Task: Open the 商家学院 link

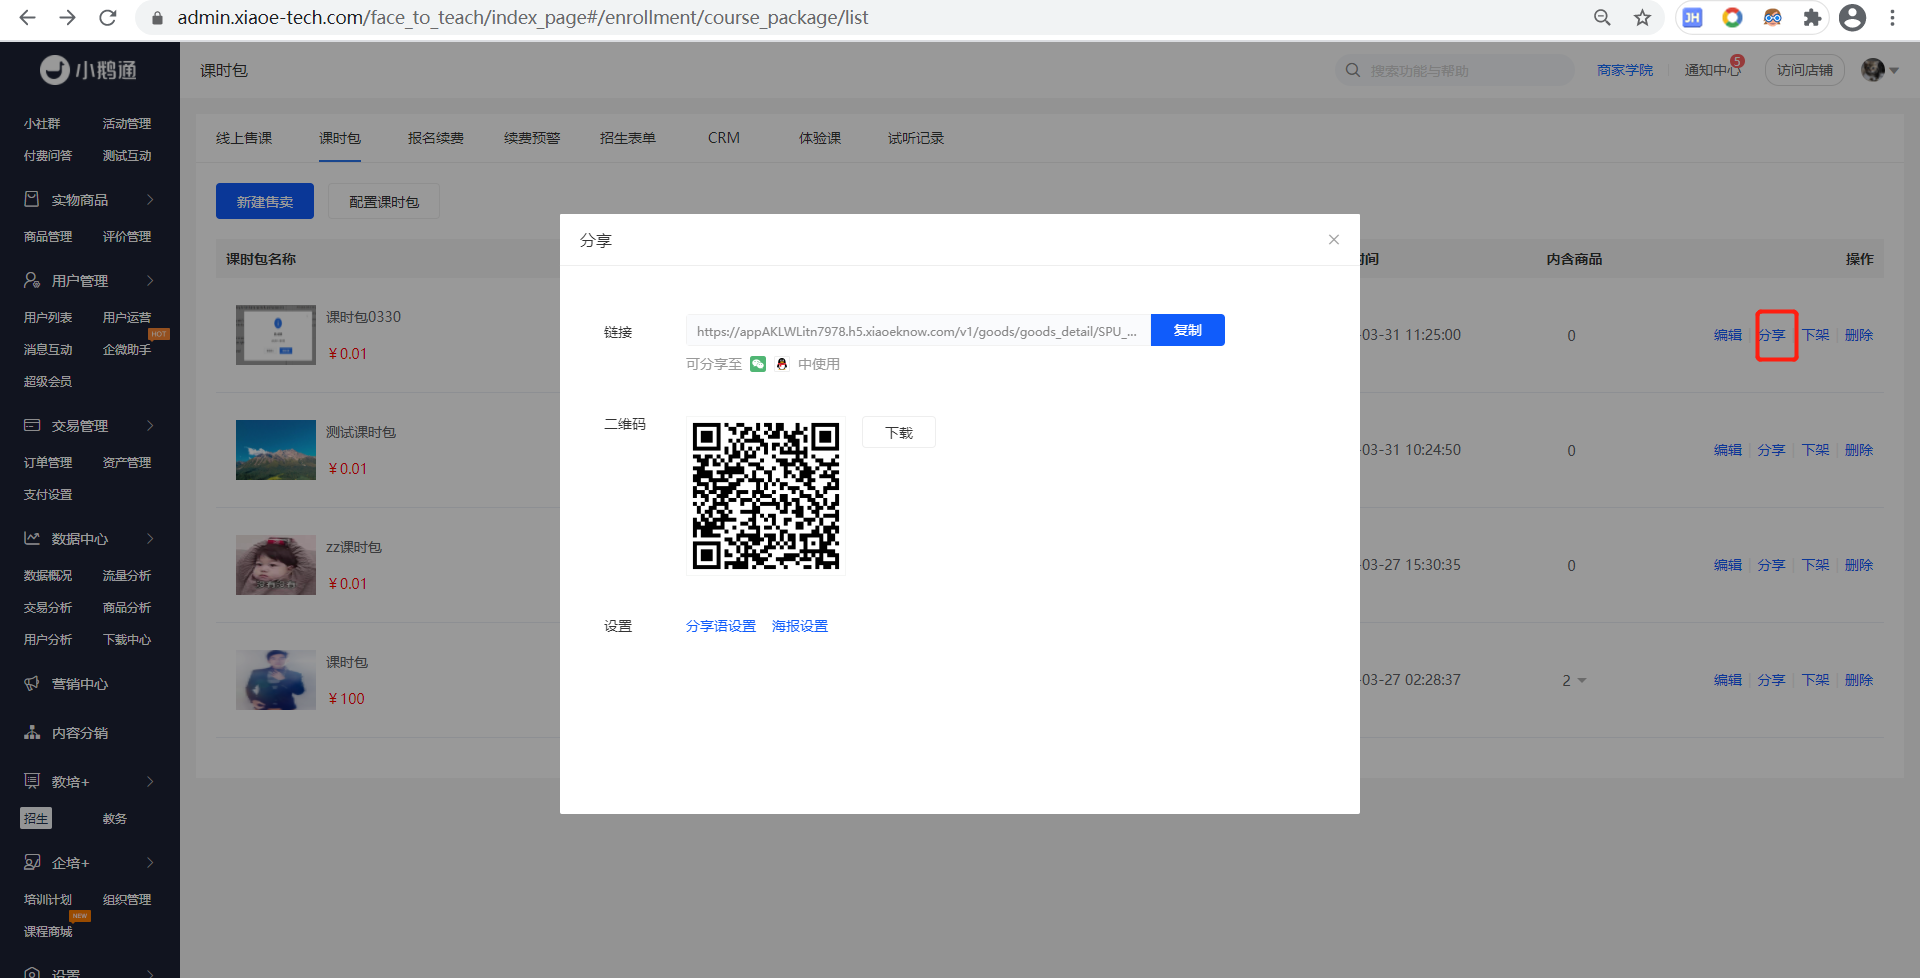Action: [x=1625, y=70]
